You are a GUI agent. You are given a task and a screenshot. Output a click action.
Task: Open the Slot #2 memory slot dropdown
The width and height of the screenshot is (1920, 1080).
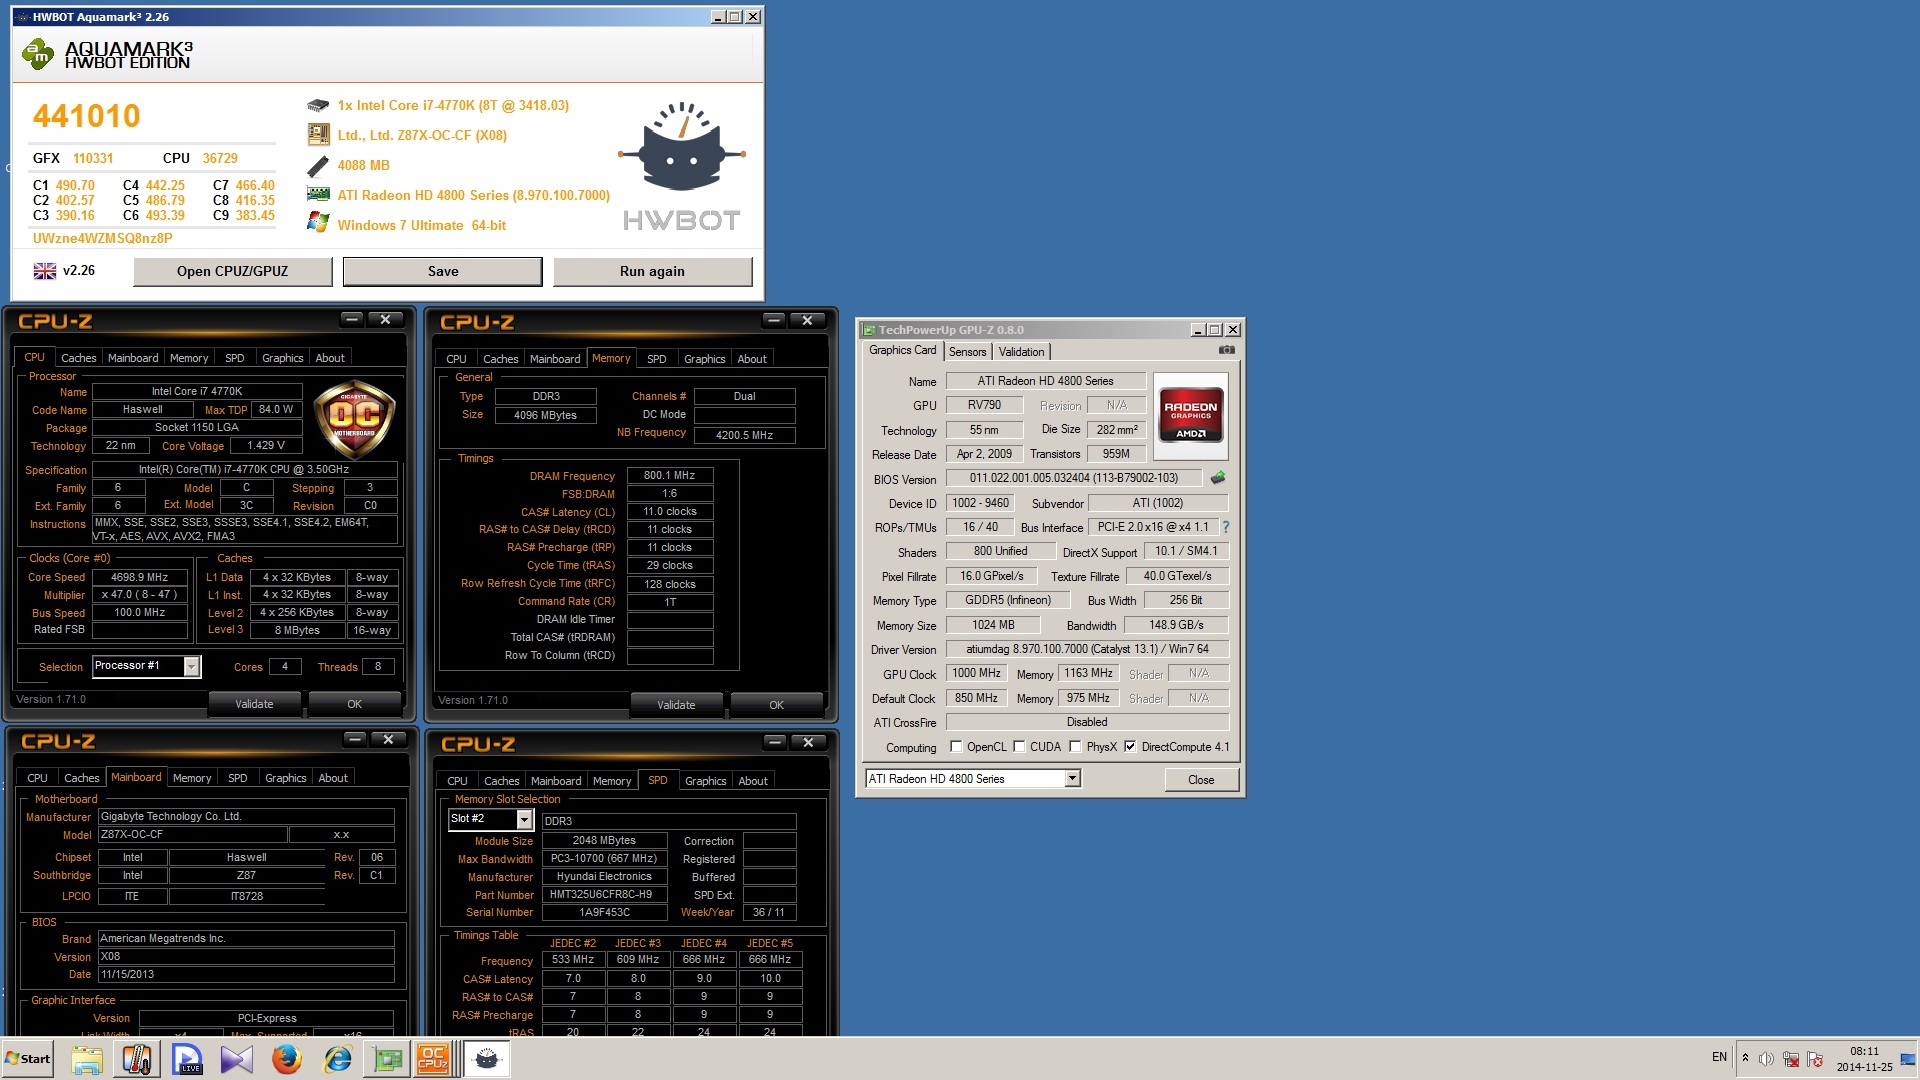coord(524,819)
